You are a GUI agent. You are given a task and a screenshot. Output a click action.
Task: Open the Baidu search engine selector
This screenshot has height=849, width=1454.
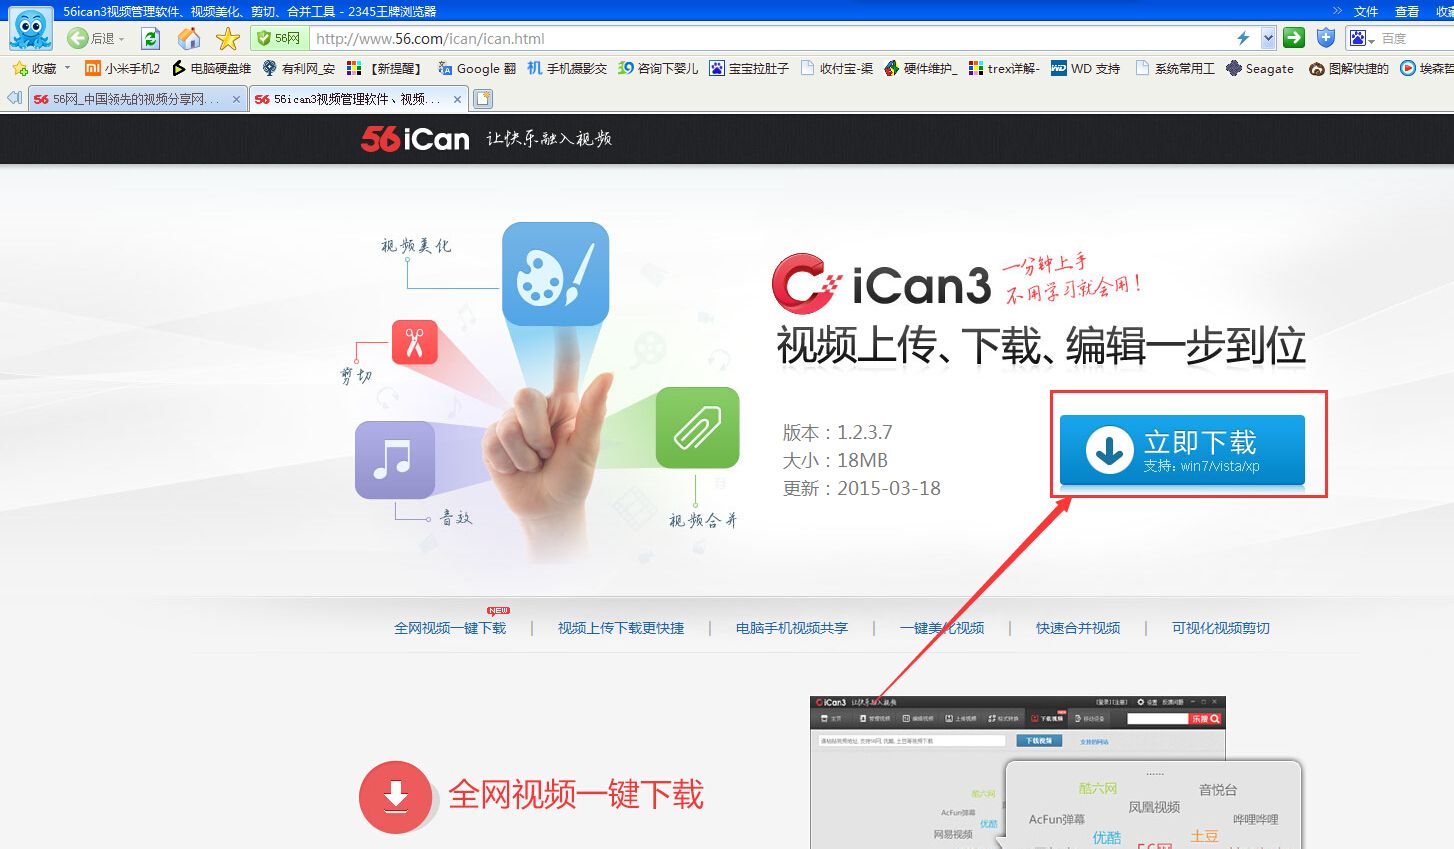(x=1362, y=38)
